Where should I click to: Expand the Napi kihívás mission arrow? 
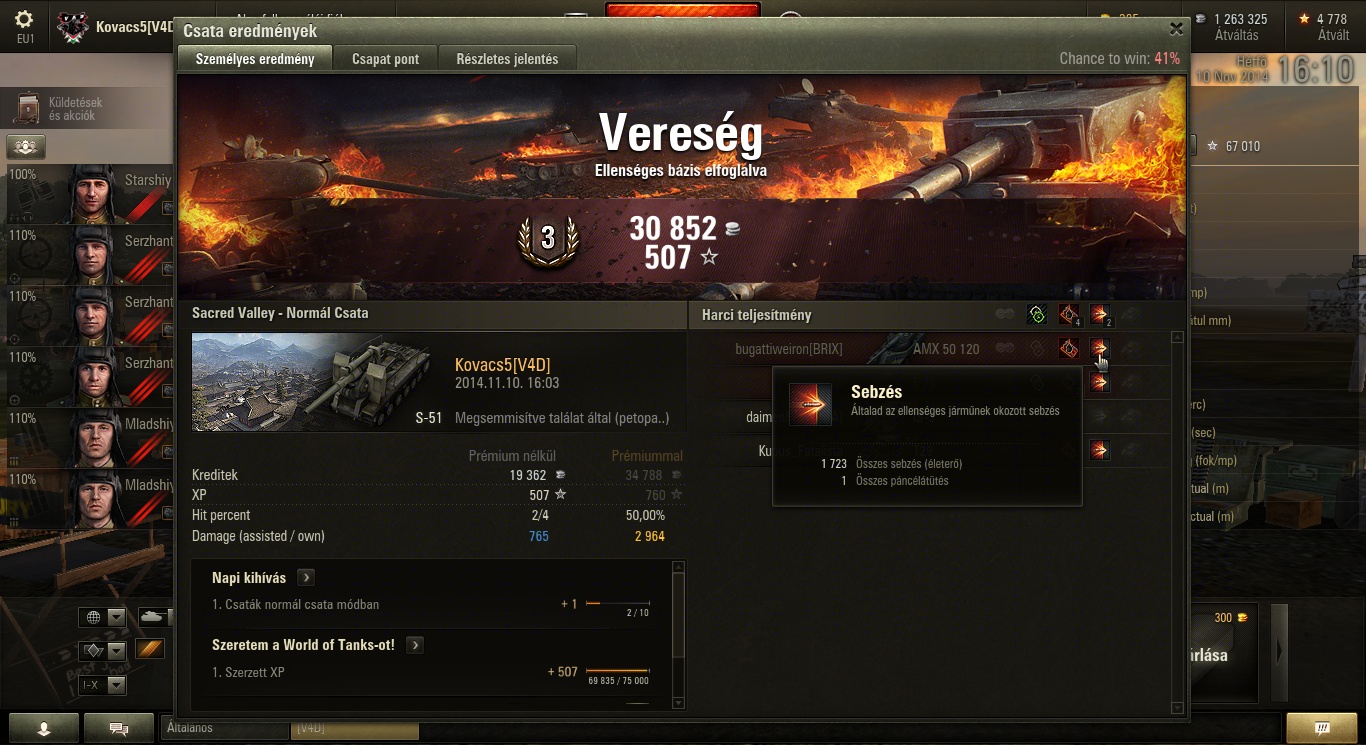tap(306, 577)
